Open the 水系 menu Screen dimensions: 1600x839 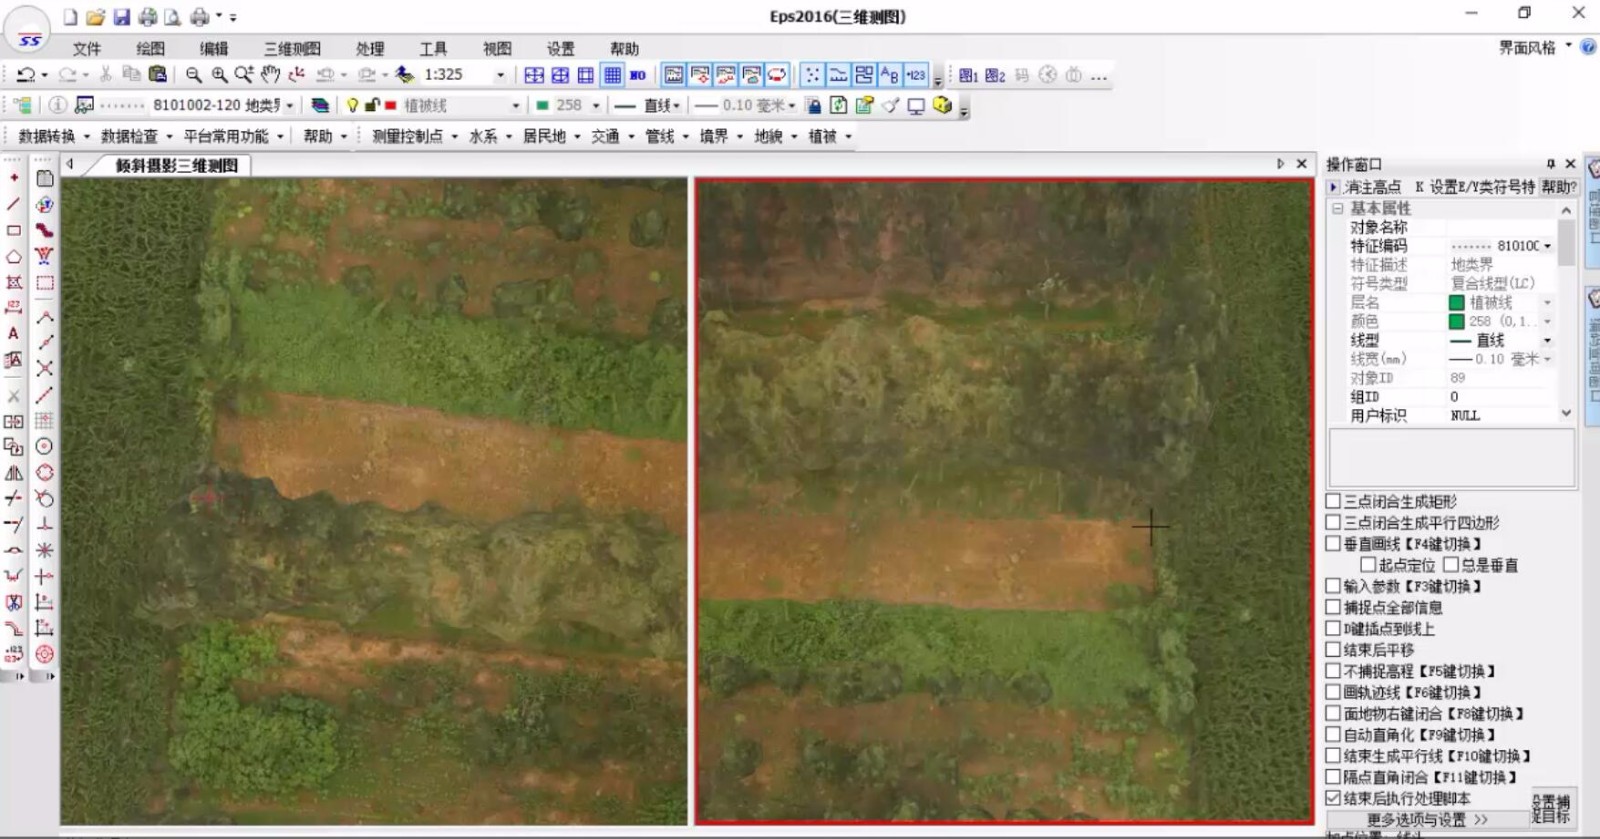(483, 136)
